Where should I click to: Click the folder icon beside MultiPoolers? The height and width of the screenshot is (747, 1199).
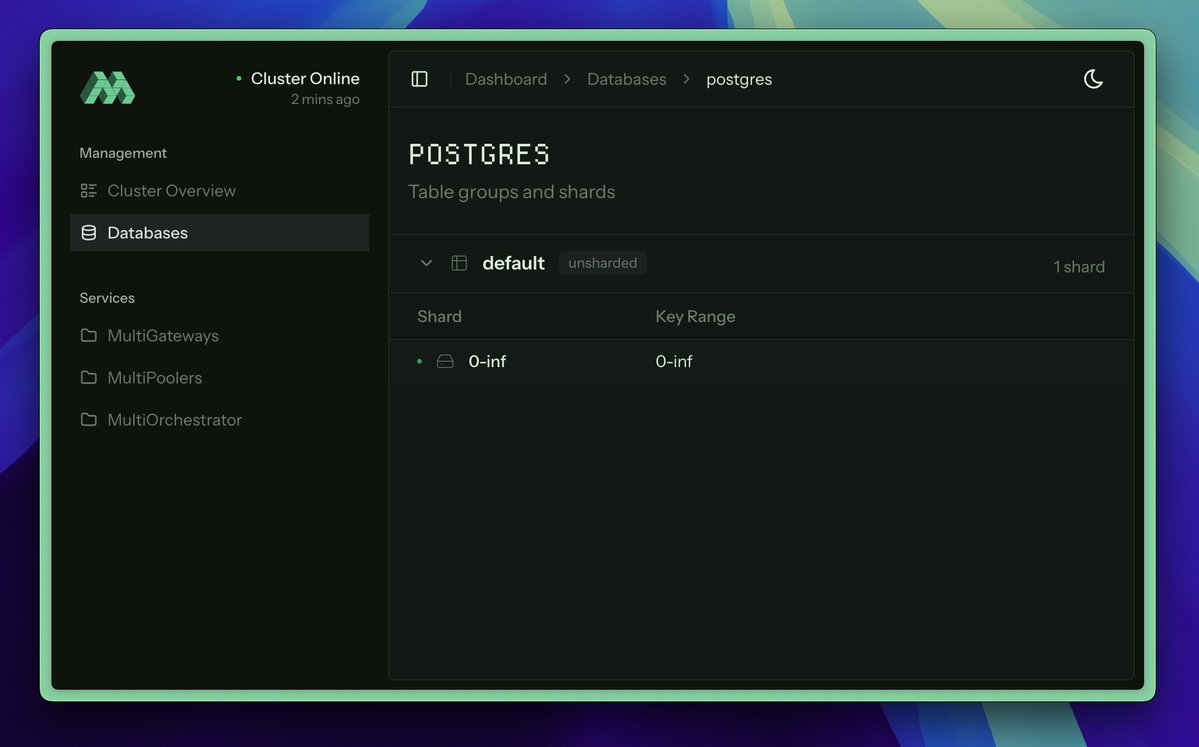(x=89, y=377)
